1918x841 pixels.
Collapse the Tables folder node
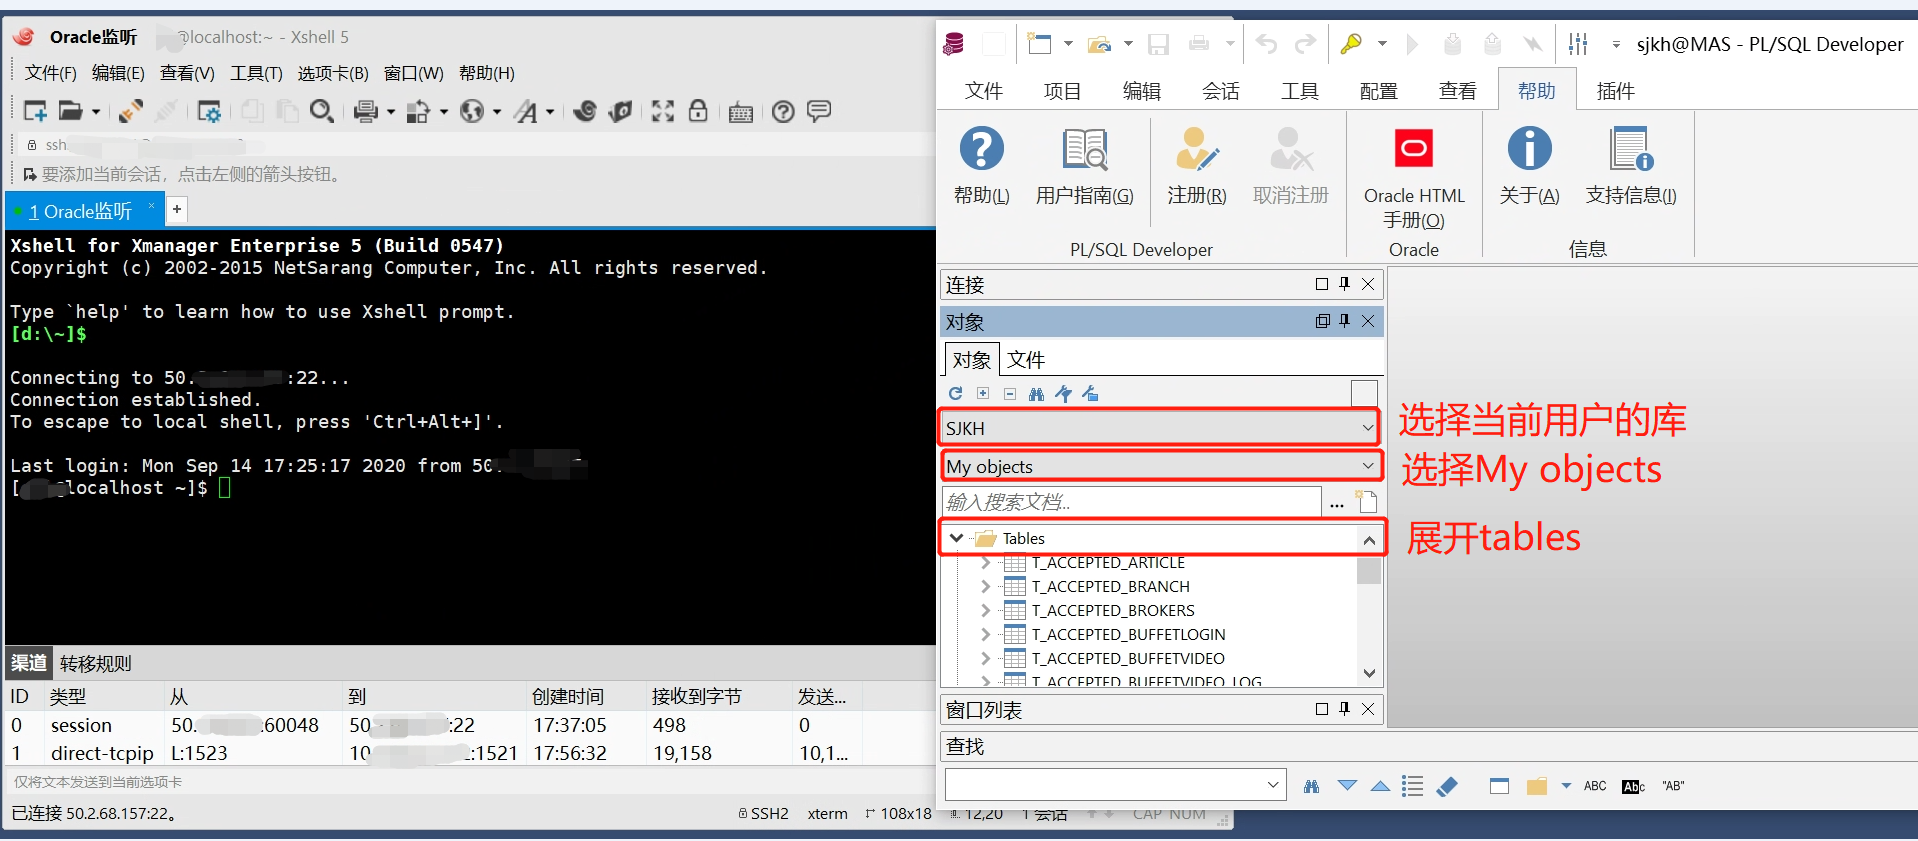957,538
